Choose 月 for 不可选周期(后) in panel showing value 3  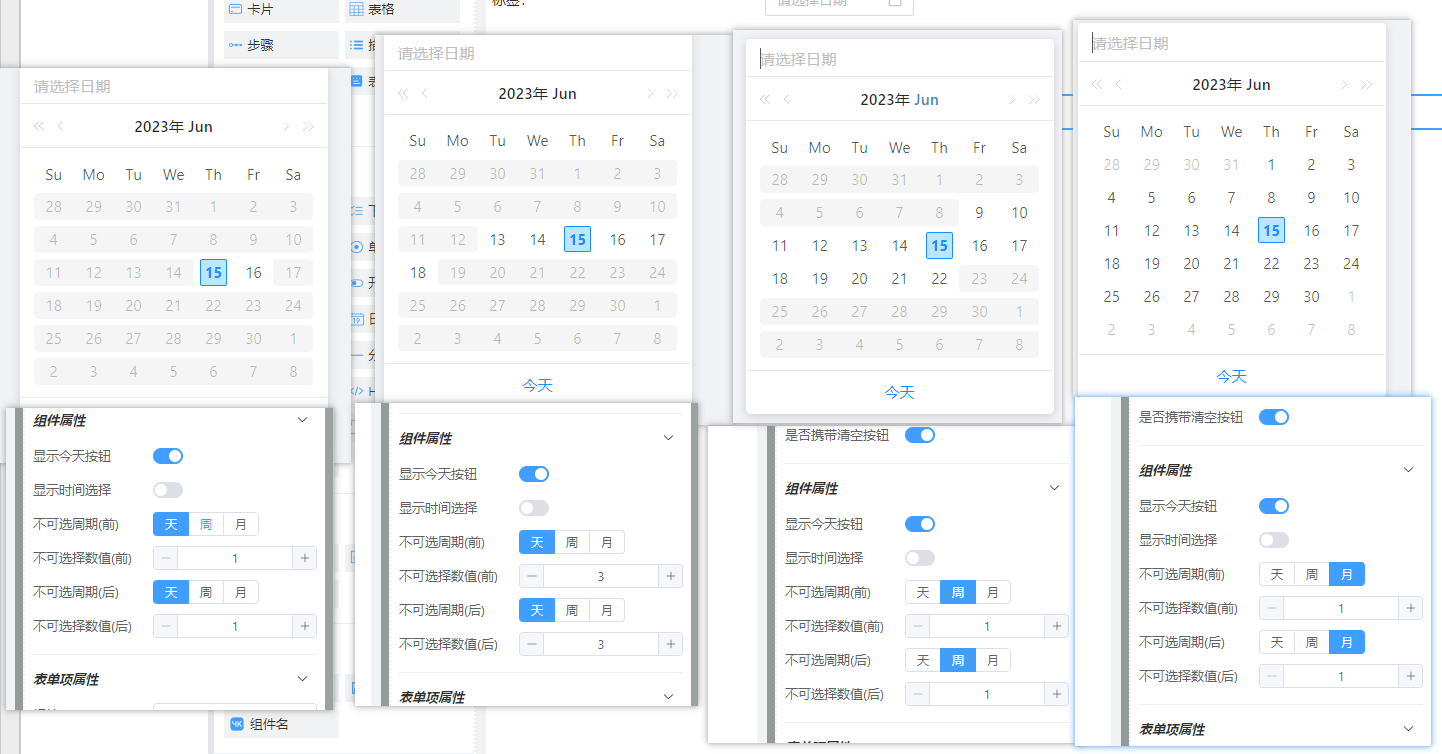(607, 610)
